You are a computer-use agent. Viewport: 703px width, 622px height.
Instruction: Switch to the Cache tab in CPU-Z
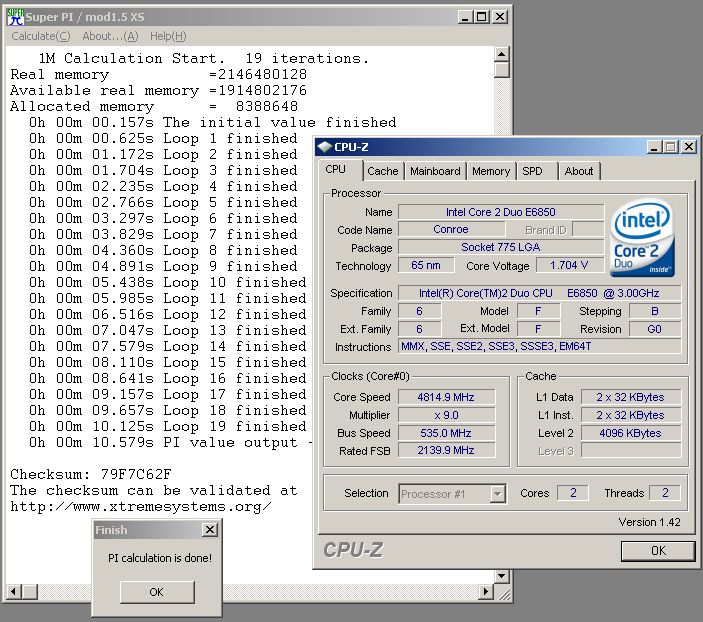click(x=382, y=171)
